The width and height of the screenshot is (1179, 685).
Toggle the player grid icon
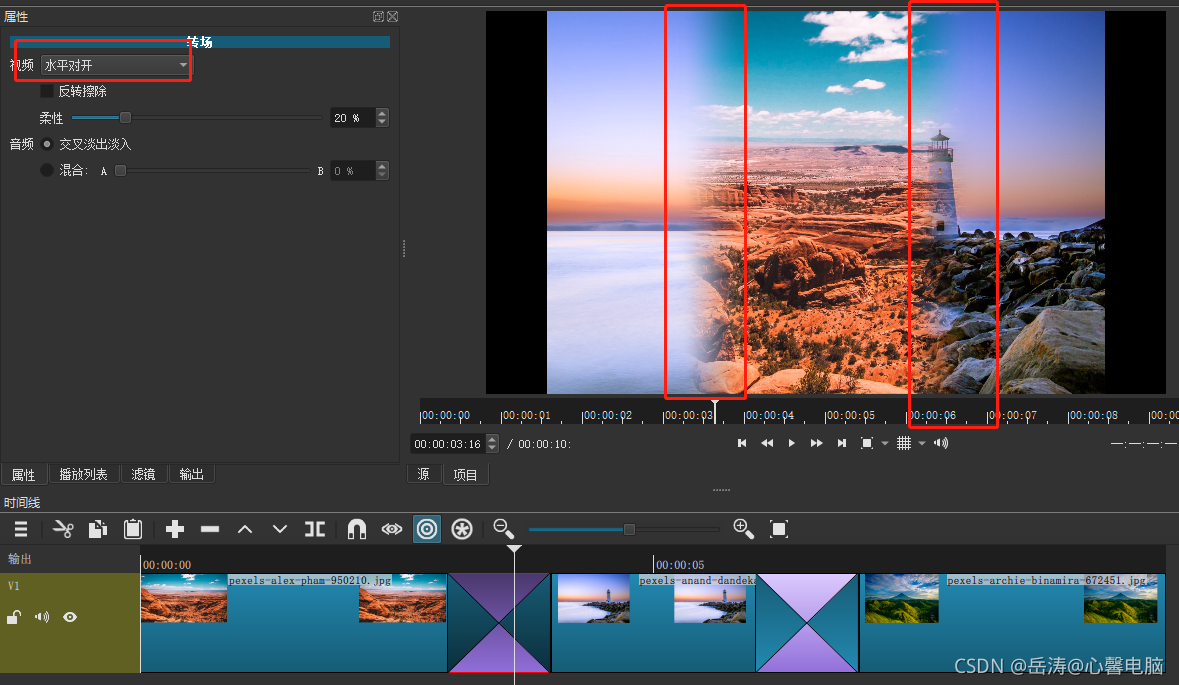click(904, 444)
